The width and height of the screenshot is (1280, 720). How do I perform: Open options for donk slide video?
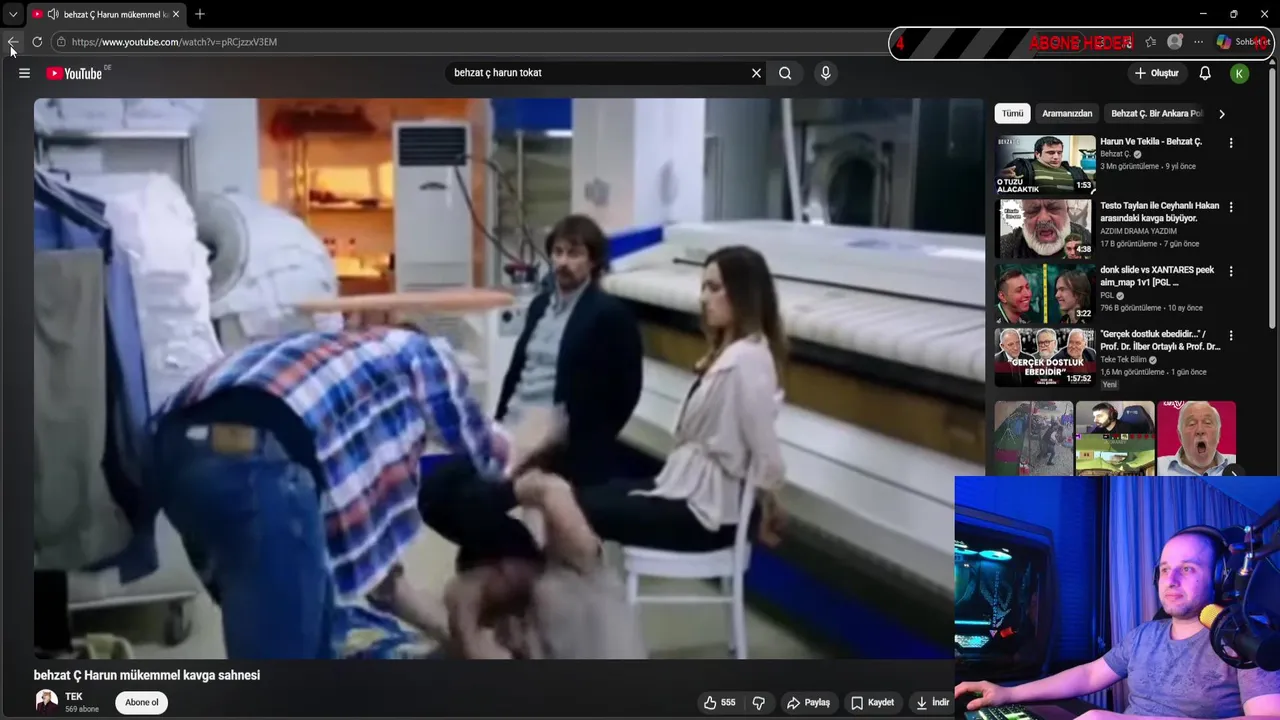pyautogui.click(x=1231, y=271)
